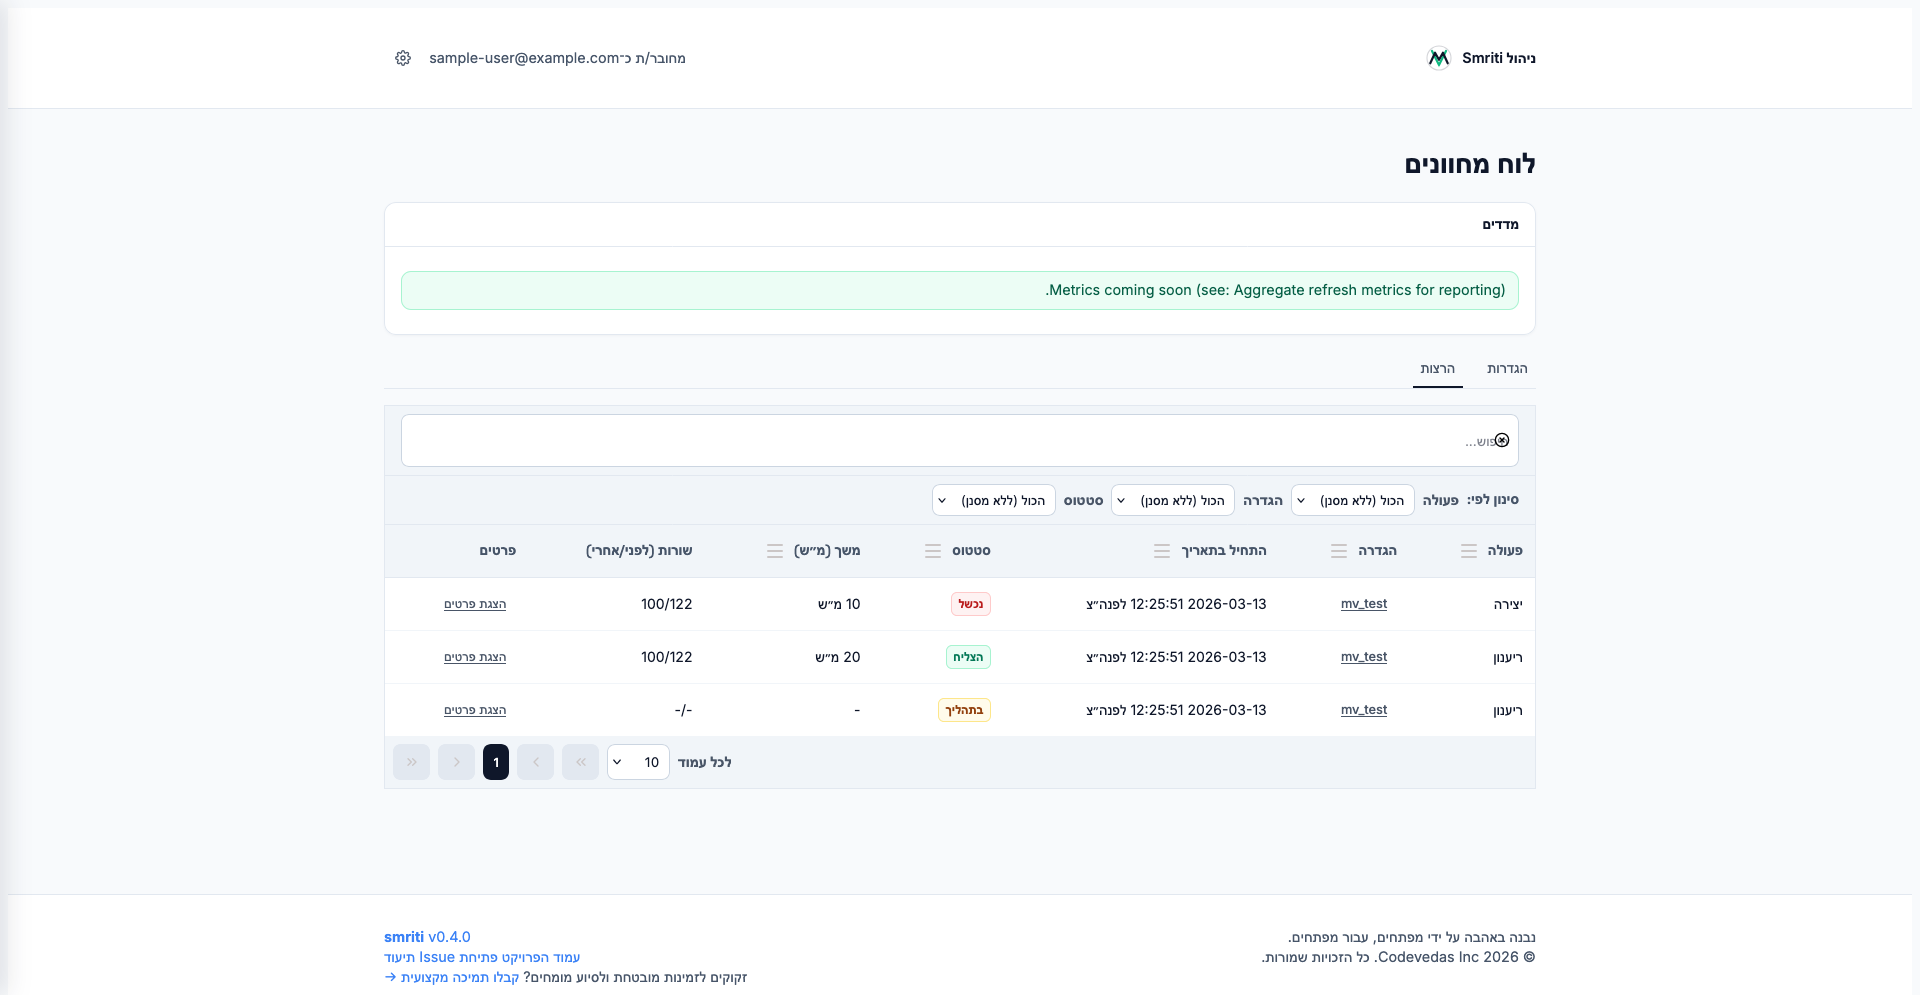Switch to the הגדרות tab
This screenshot has height=995, width=1920.
pyautogui.click(x=1507, y=369)
